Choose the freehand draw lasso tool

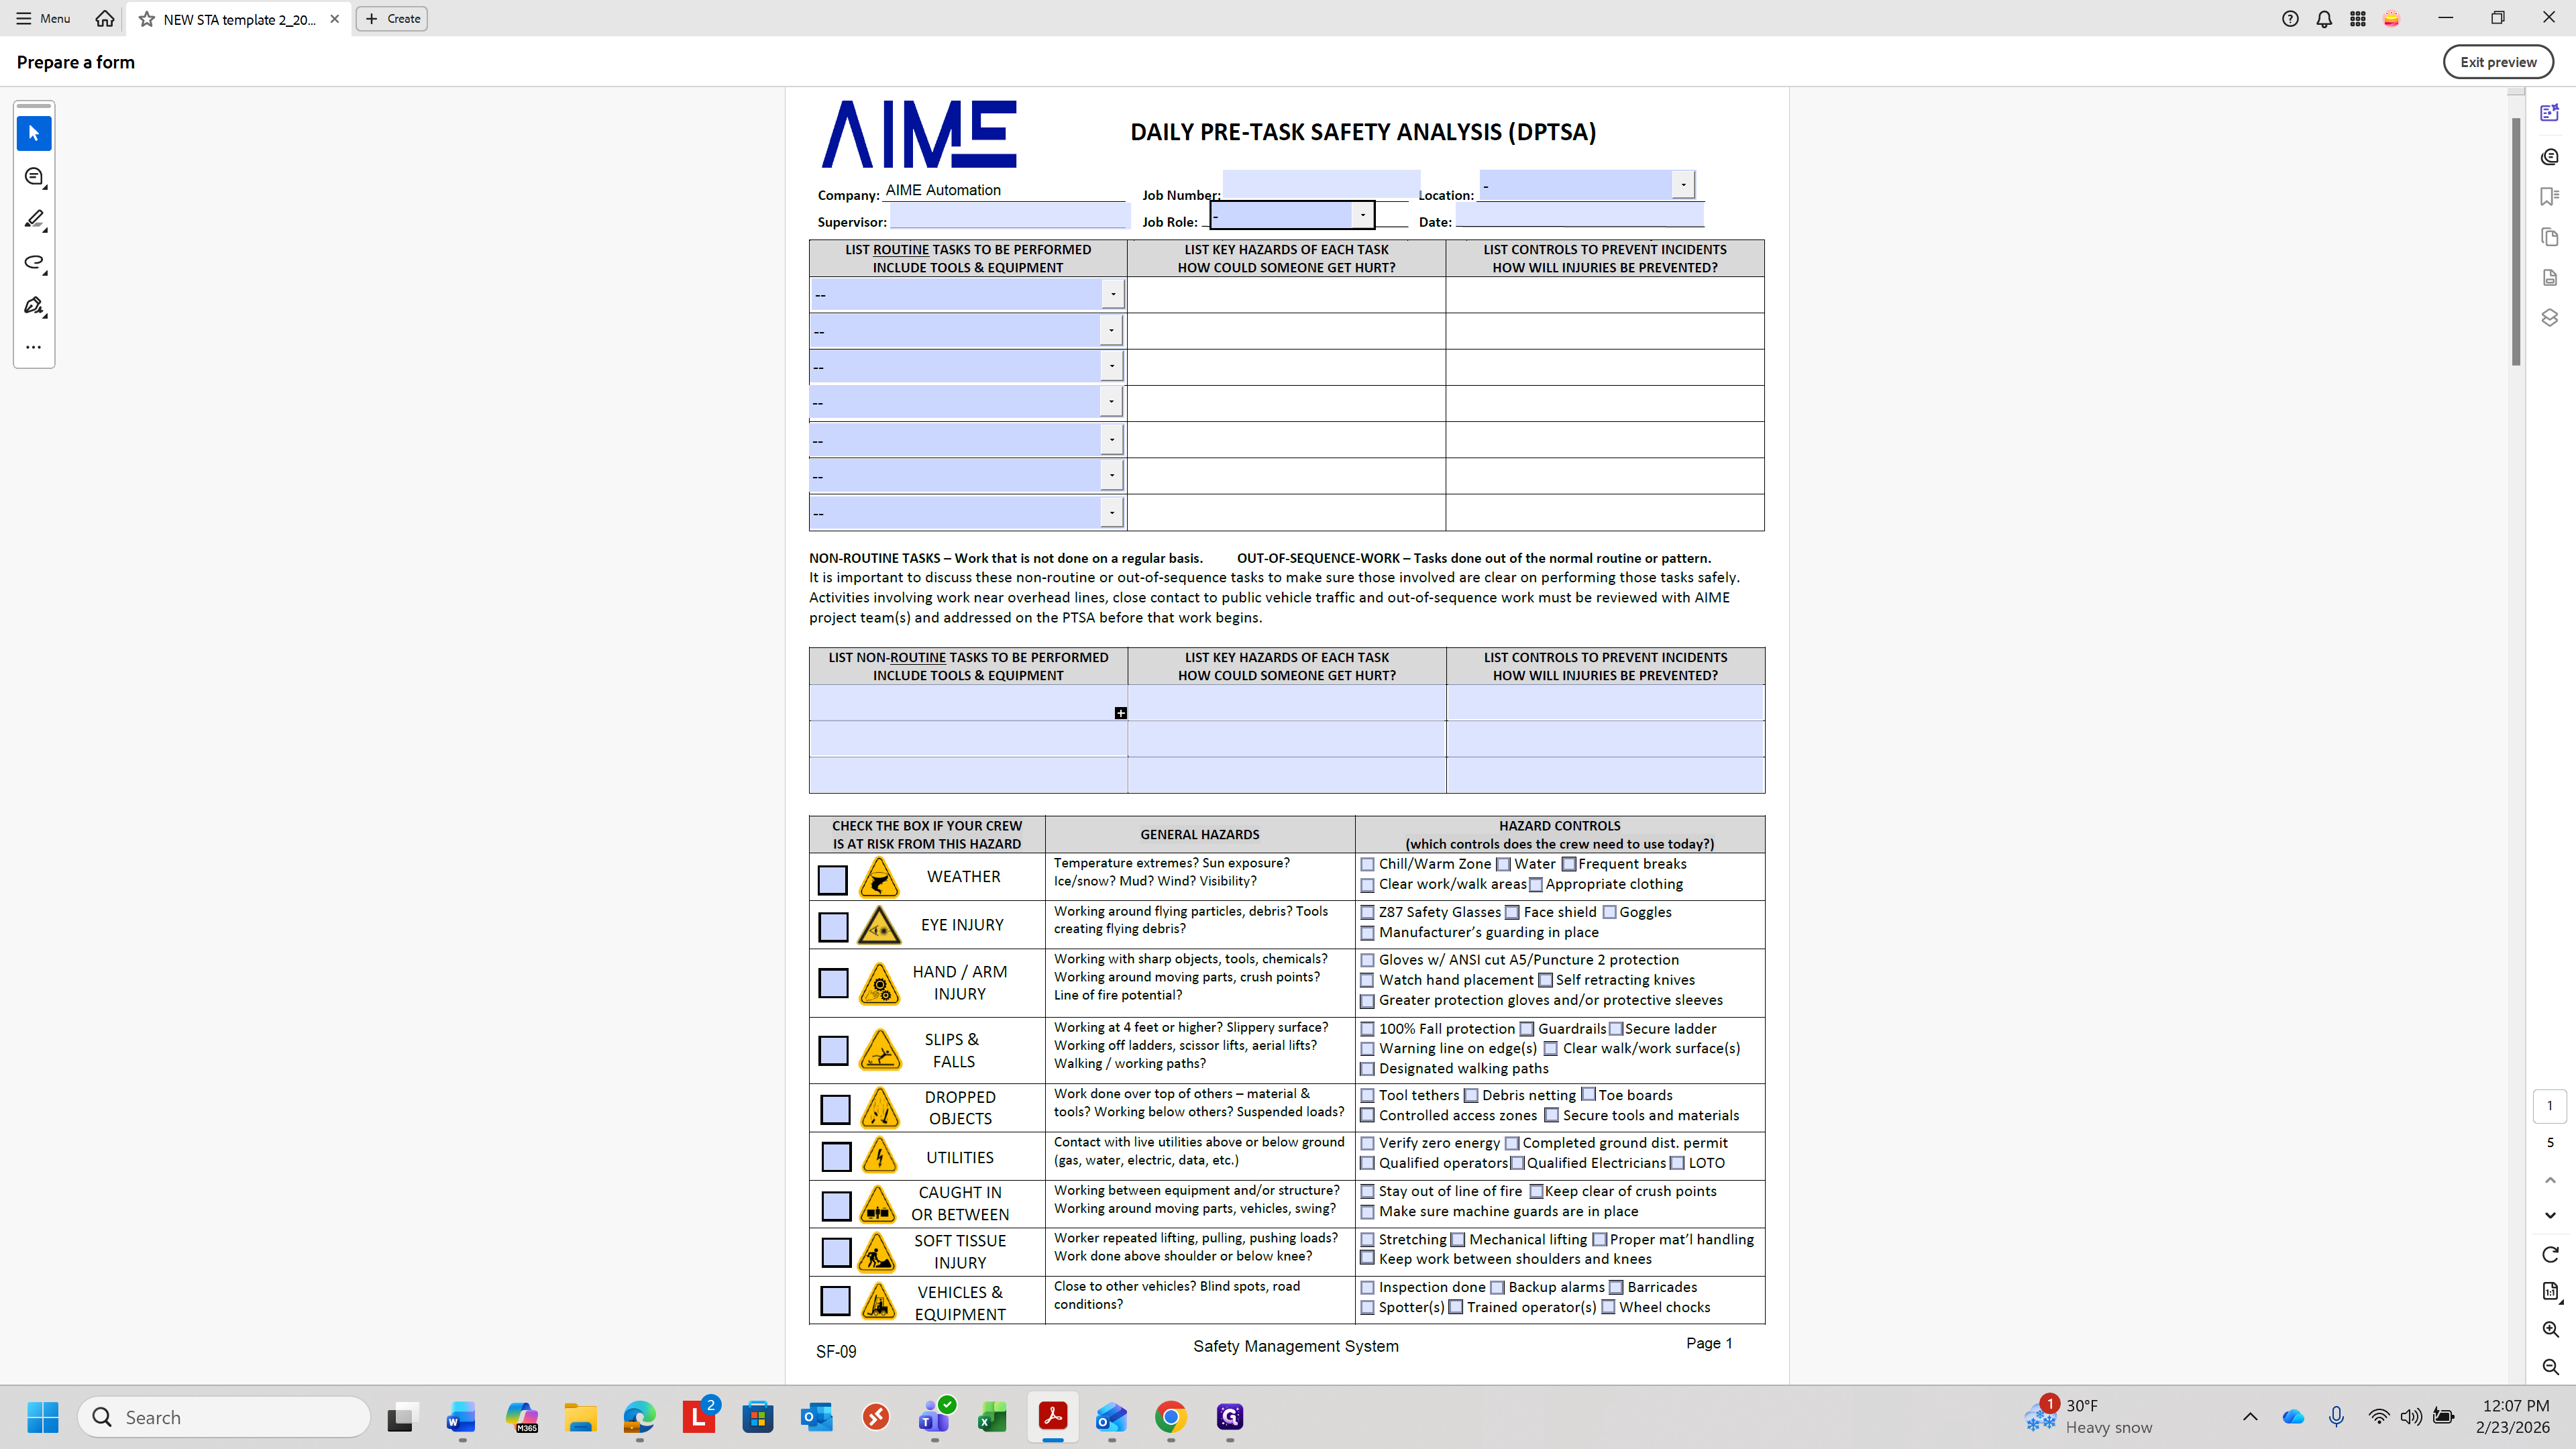(x=34, y=262)
